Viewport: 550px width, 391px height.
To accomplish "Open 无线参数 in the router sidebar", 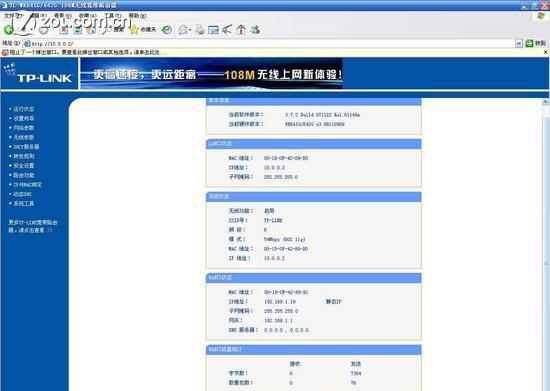I will tap(24, 137).
